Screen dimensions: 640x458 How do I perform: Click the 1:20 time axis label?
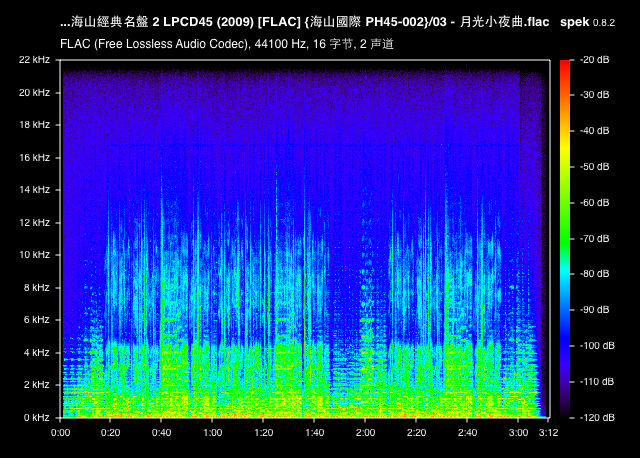tap(264, 433)
